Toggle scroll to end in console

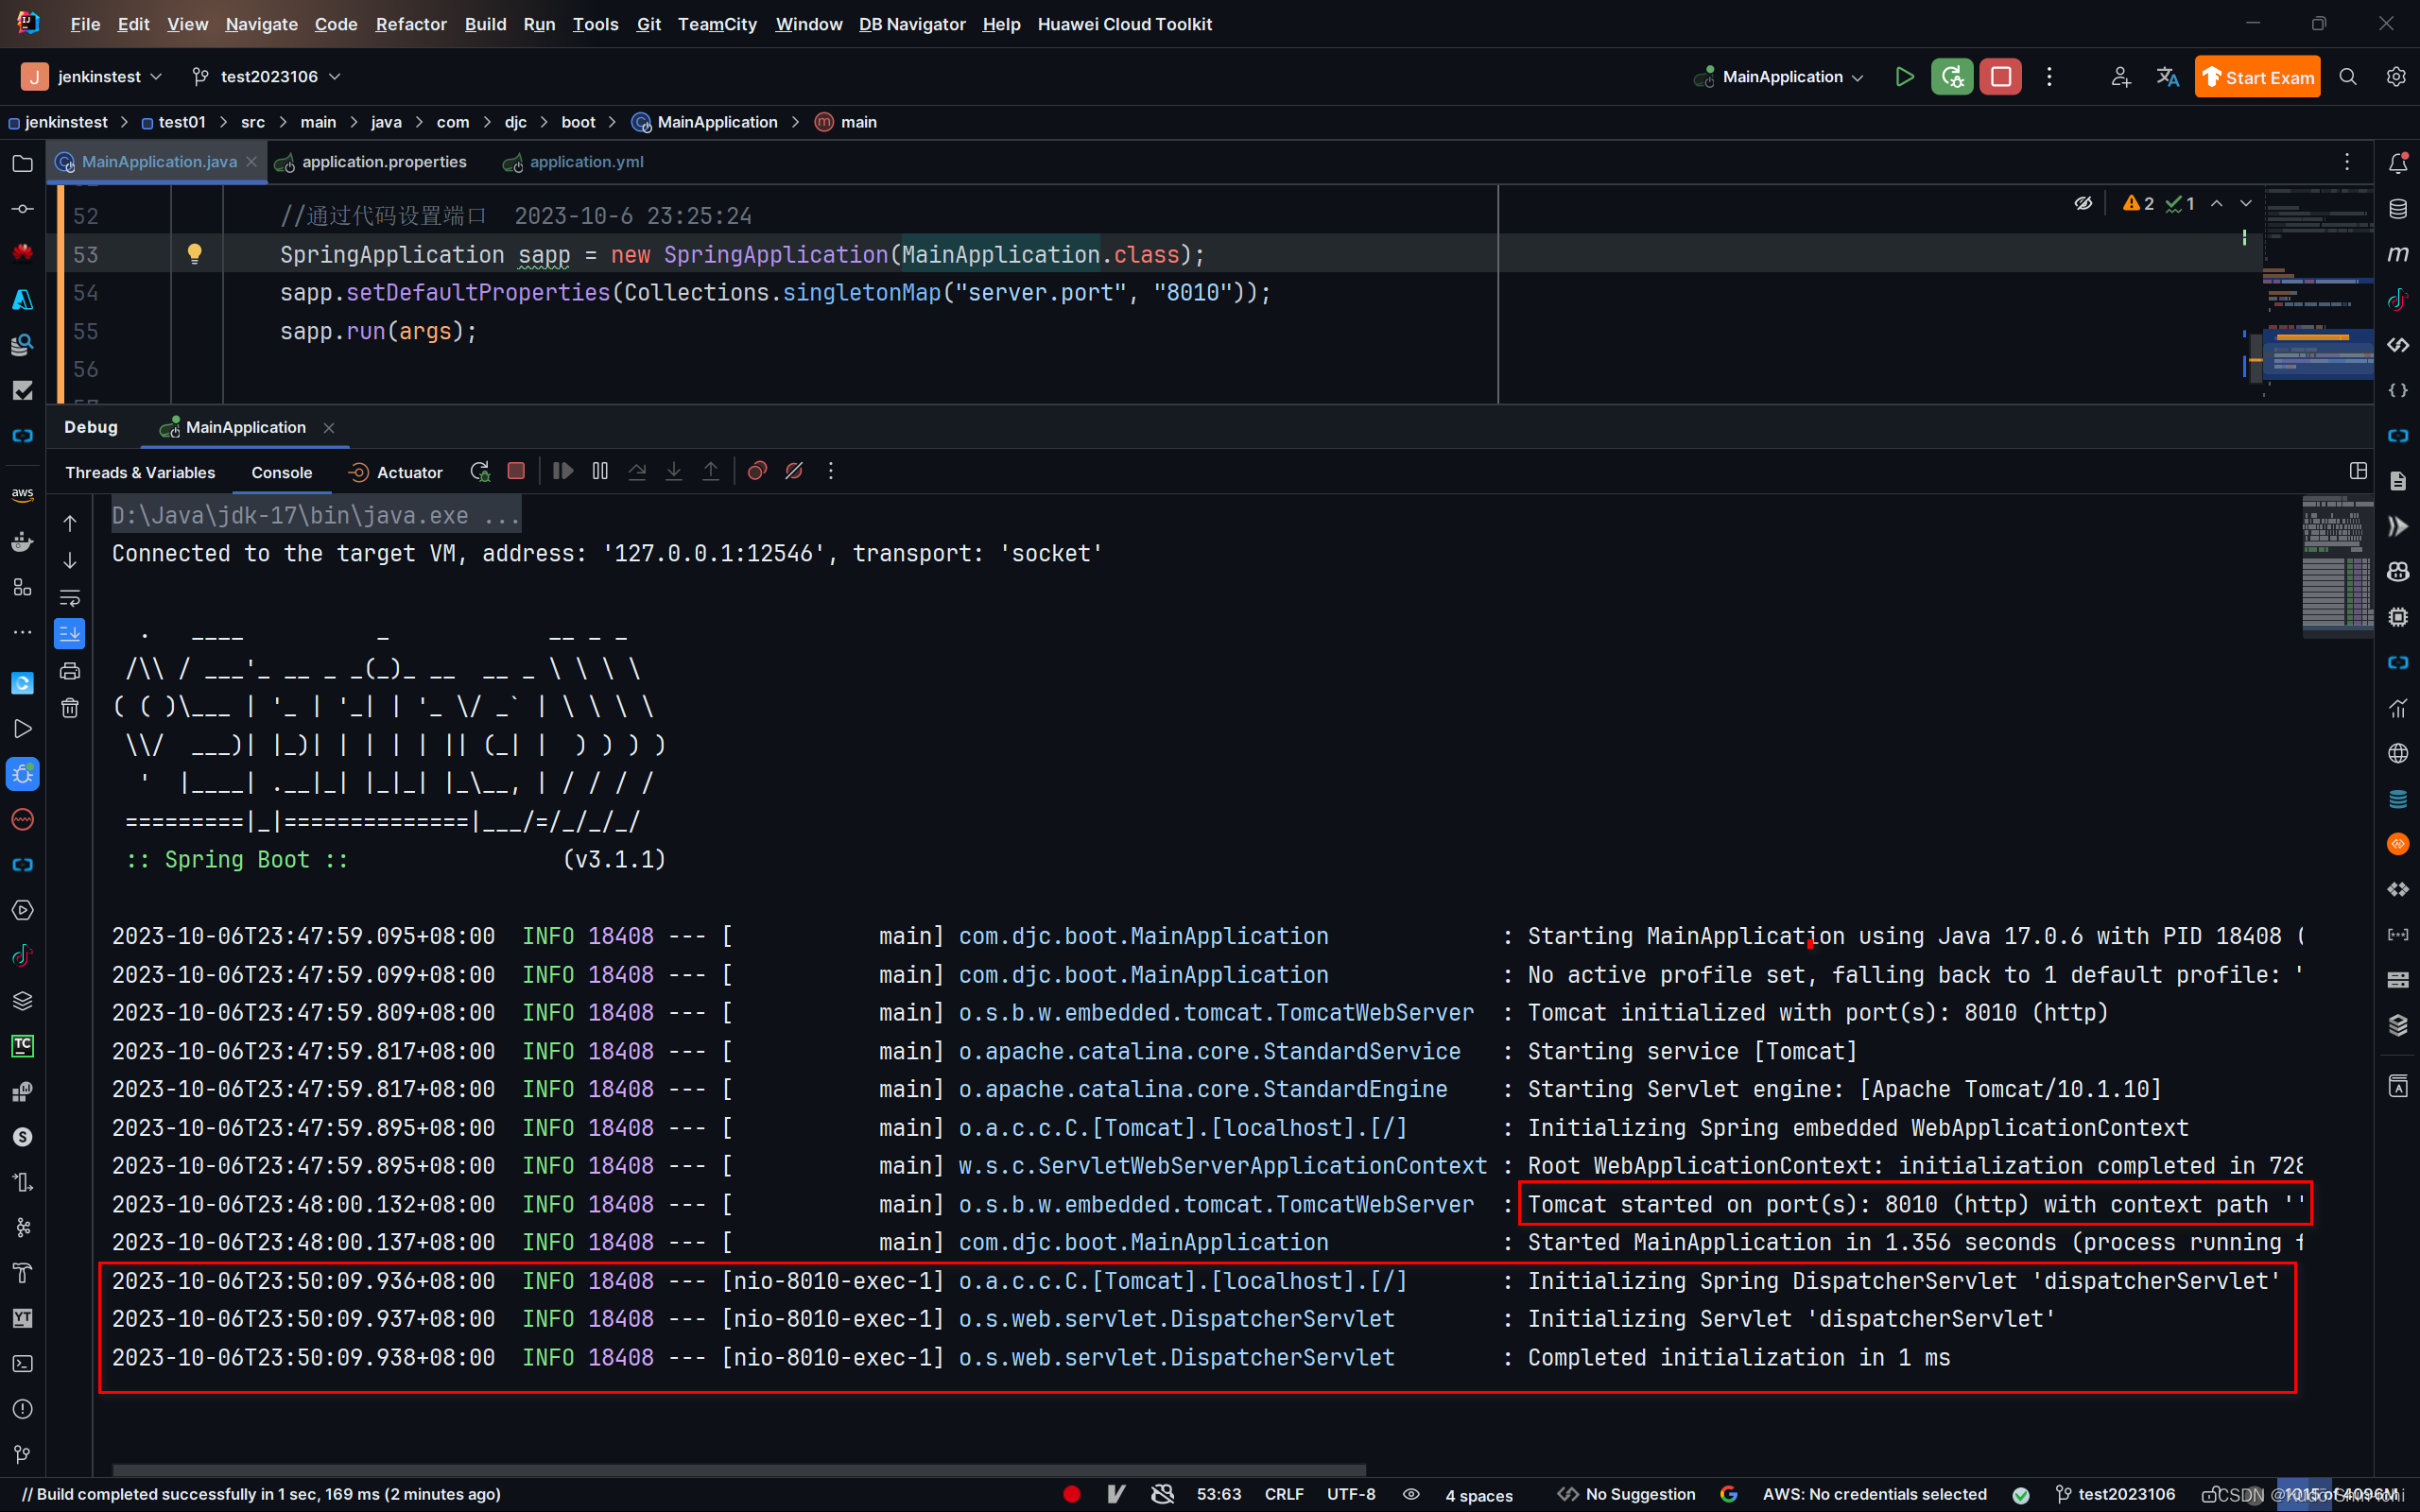[70, 634]
